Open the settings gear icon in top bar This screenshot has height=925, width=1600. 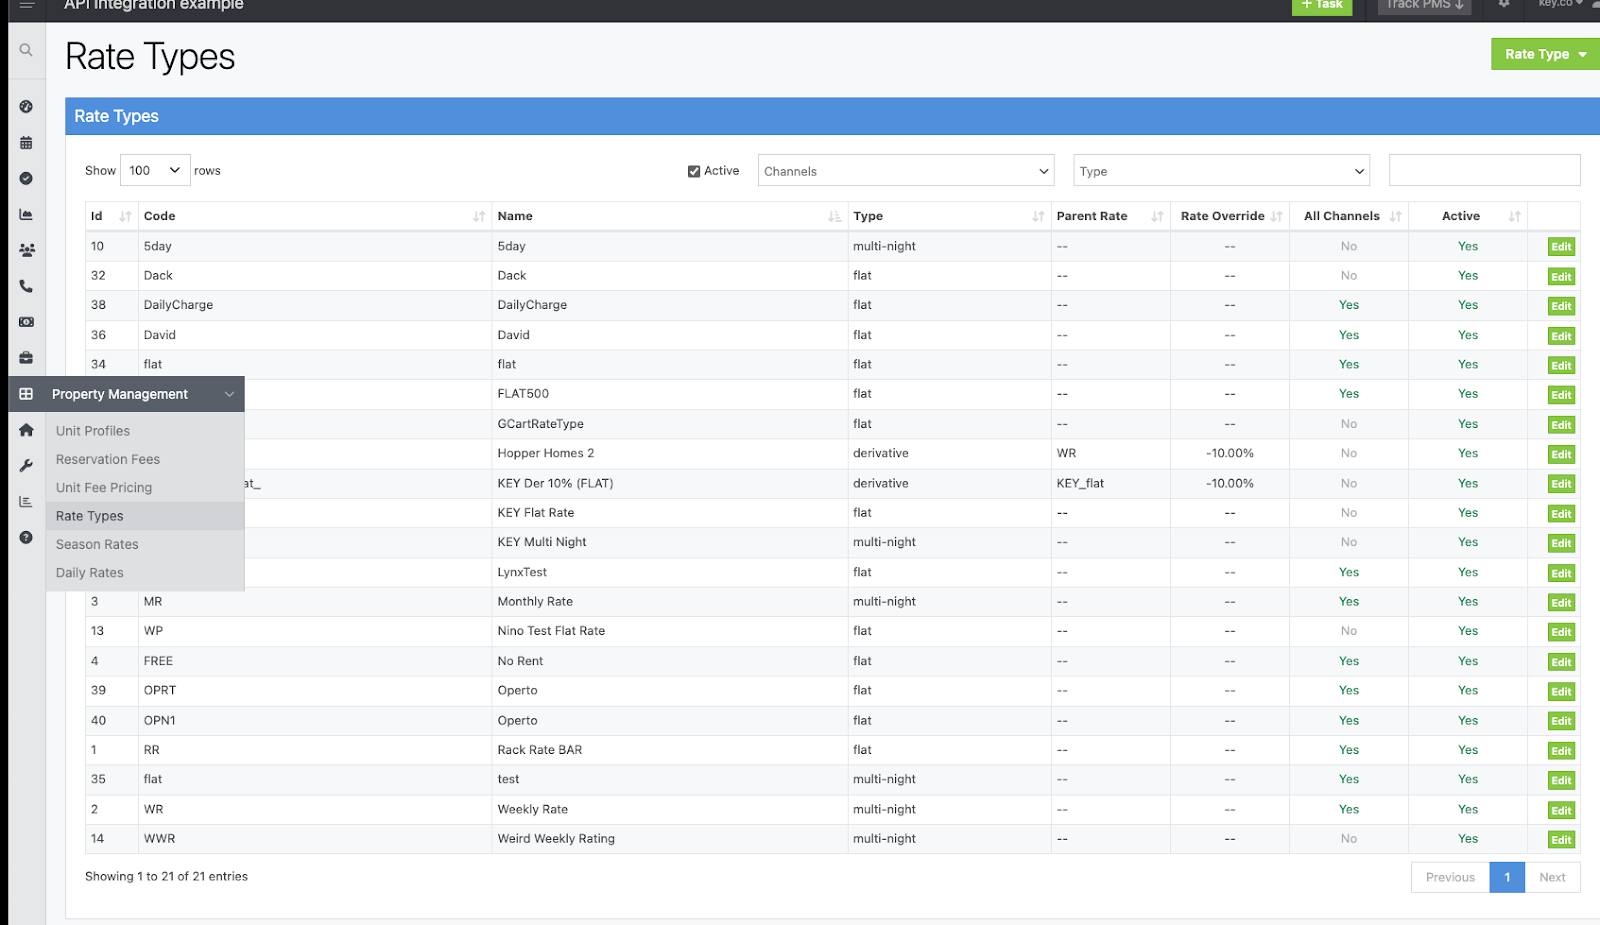(x=1504, y=5)
